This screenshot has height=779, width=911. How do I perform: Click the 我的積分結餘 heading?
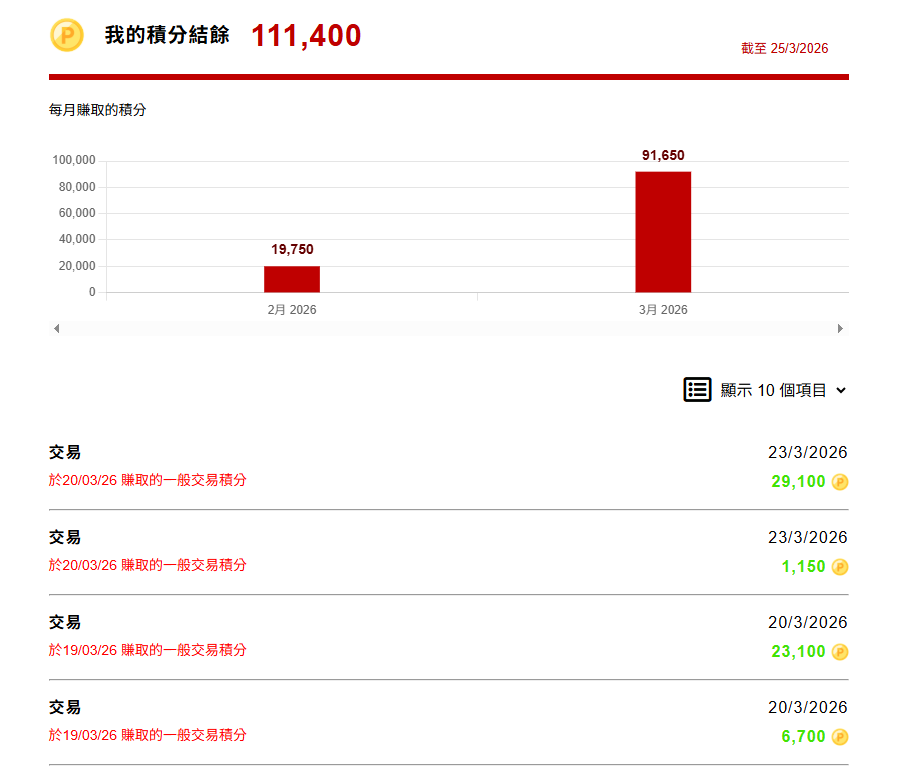point(167,35)
